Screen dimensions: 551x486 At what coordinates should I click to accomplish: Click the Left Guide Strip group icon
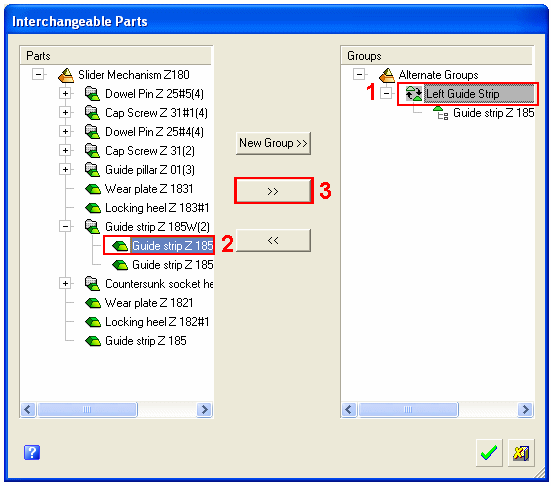tap(414, 94)
